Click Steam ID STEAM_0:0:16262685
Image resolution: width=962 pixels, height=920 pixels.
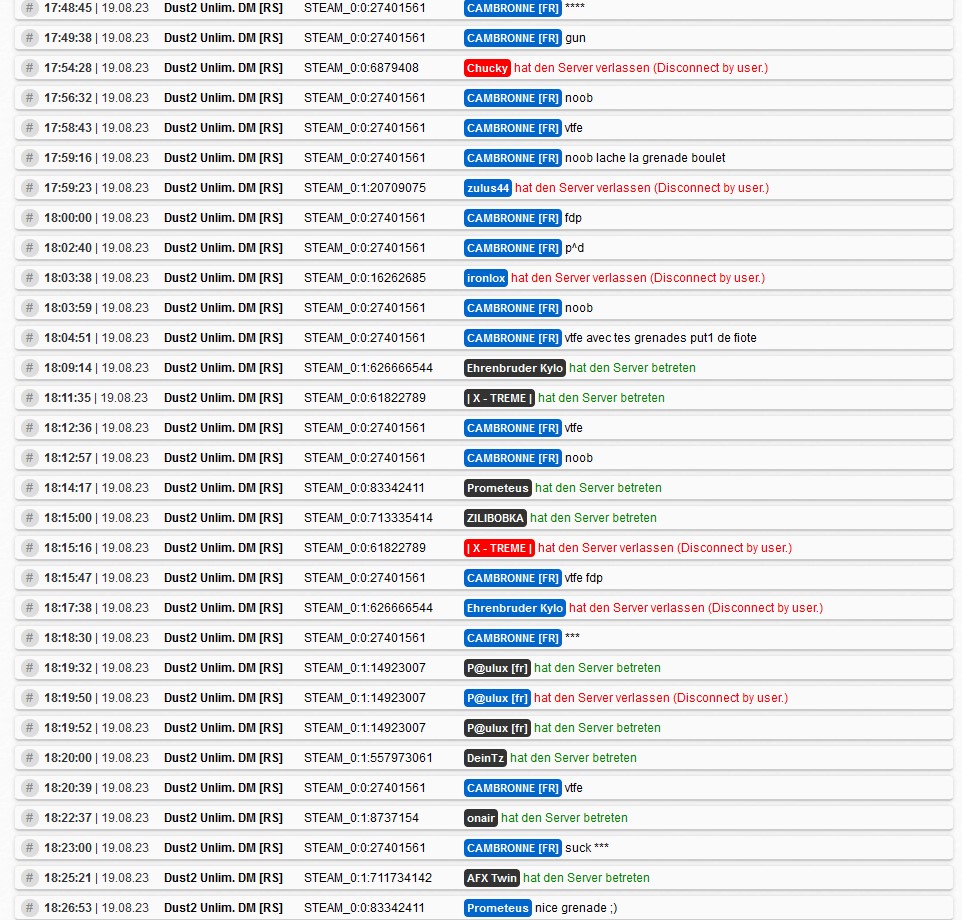click(364, 278)
